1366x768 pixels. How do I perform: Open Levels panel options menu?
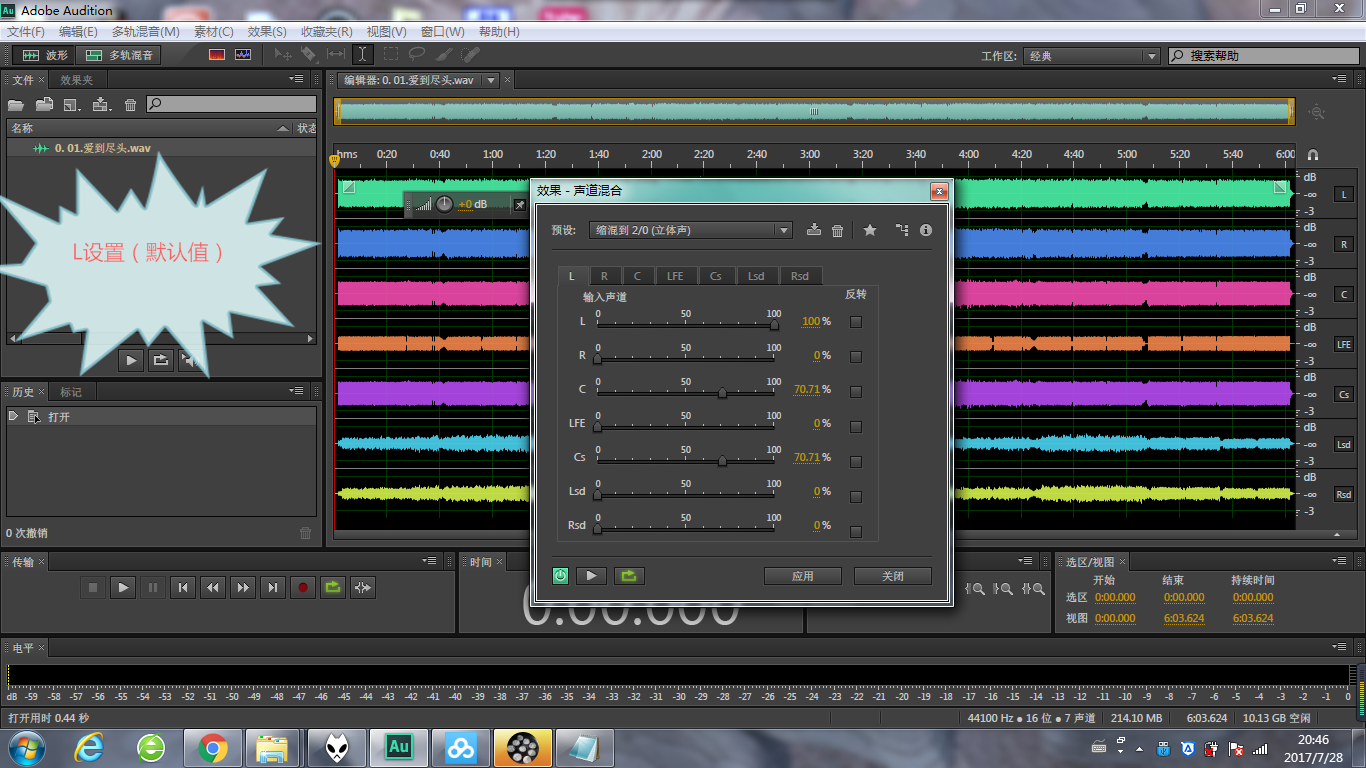(1340, 647)
